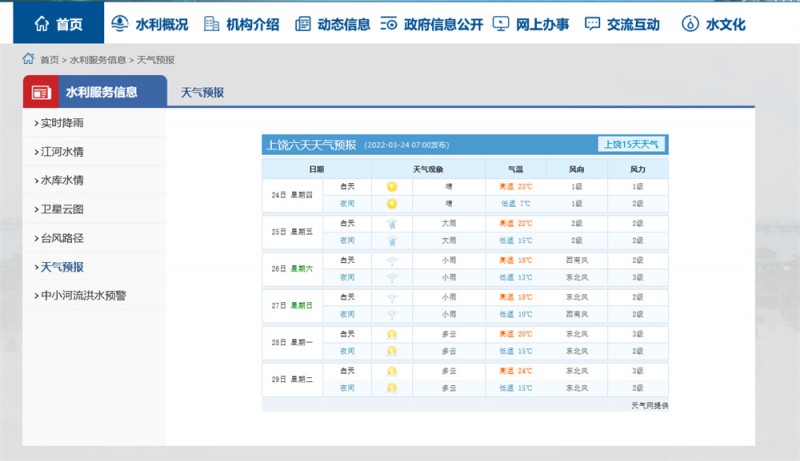Open the 交流互动 menu
This screenshot has width=800, height=461.
(622, 24)
